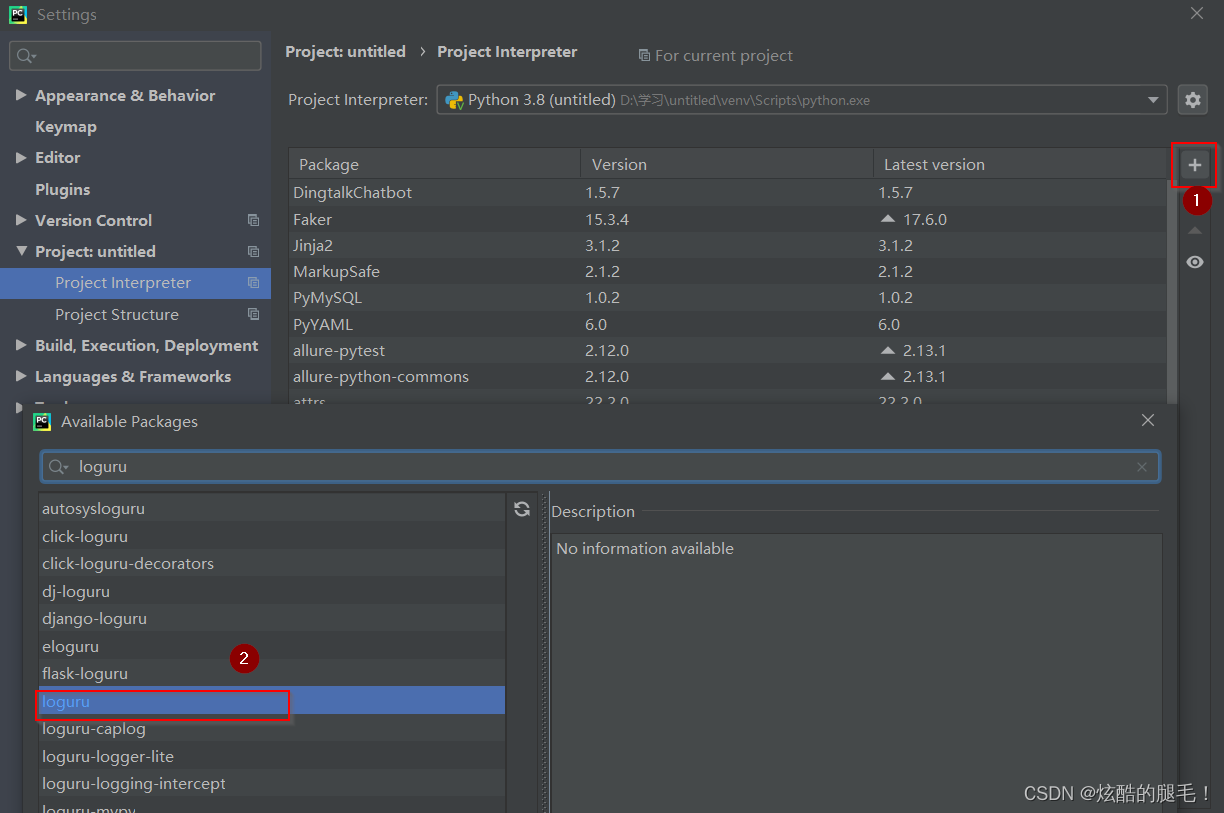Screen dimensions: 1224x813
Task: Click the Settings search field
Action: click(135, 56)
